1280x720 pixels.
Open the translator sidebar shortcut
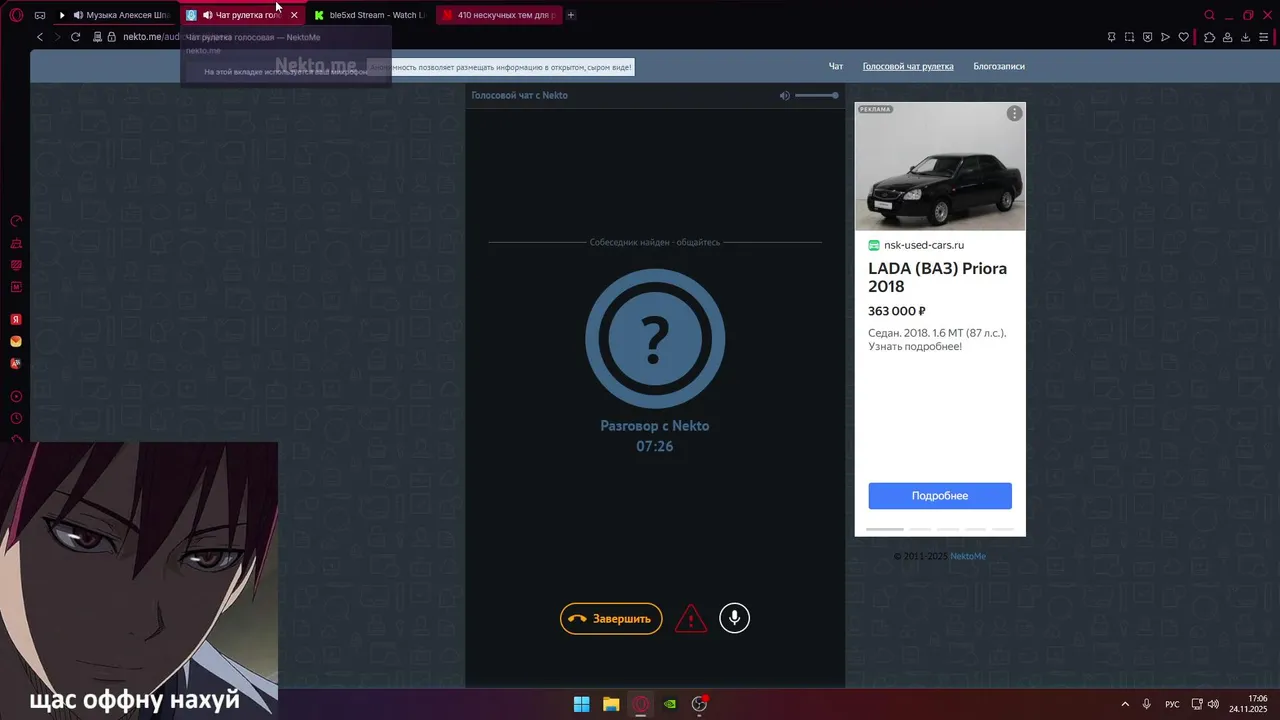coord(16,364)
